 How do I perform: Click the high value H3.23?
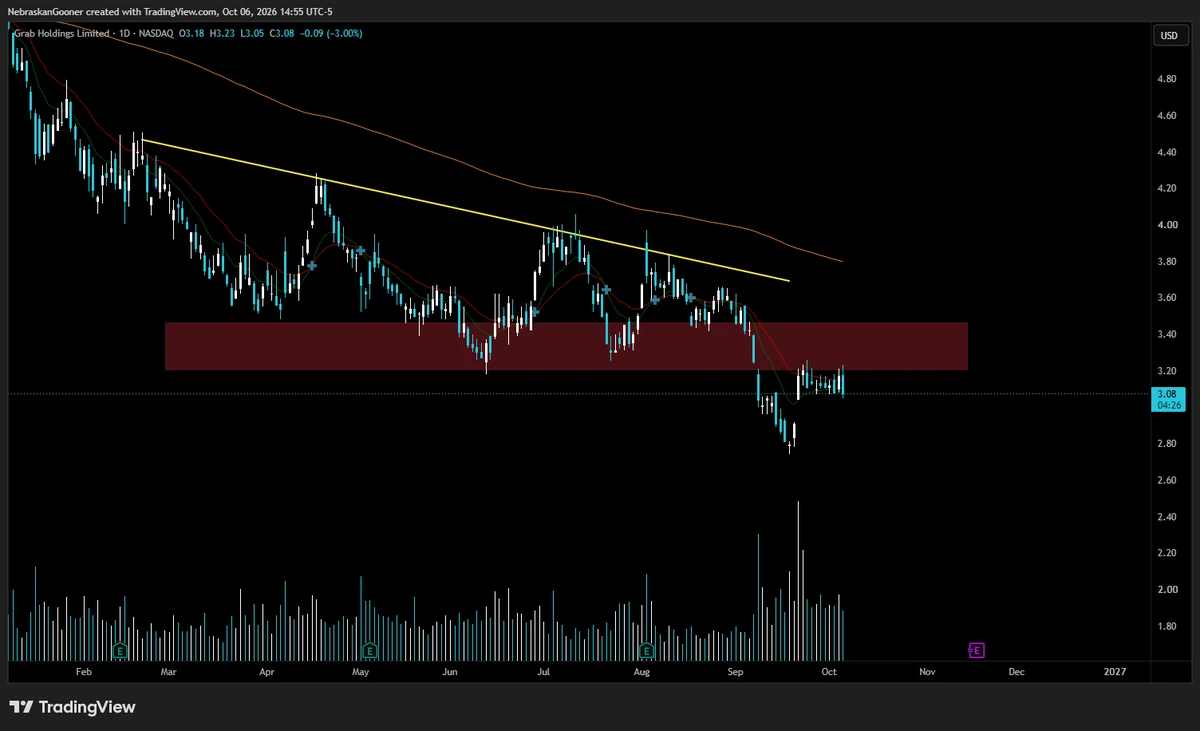[x=223, y=34]
